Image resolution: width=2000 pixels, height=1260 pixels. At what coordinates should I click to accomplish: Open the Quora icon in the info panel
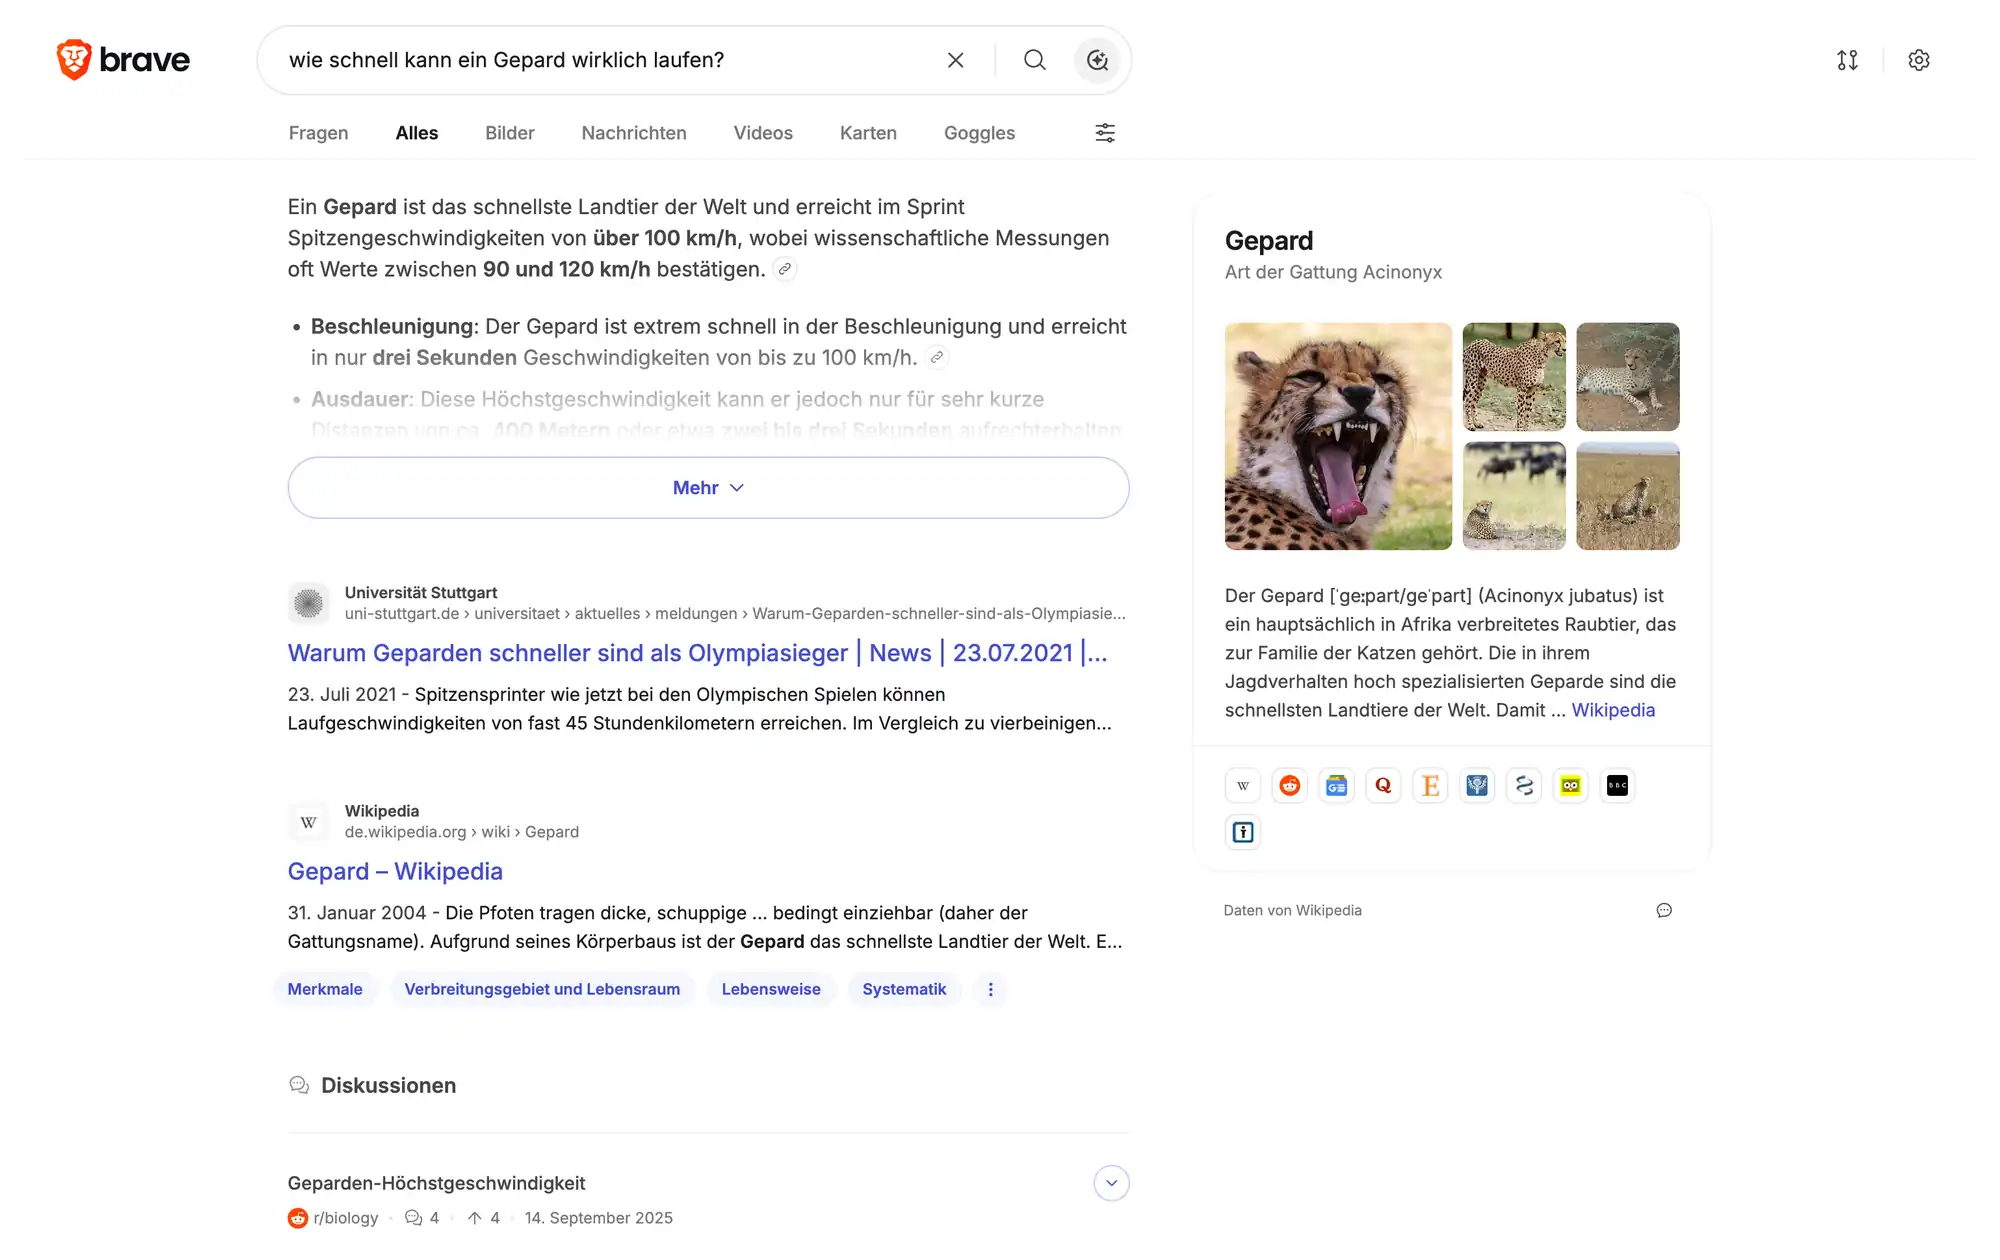(x=1383, y=785)
